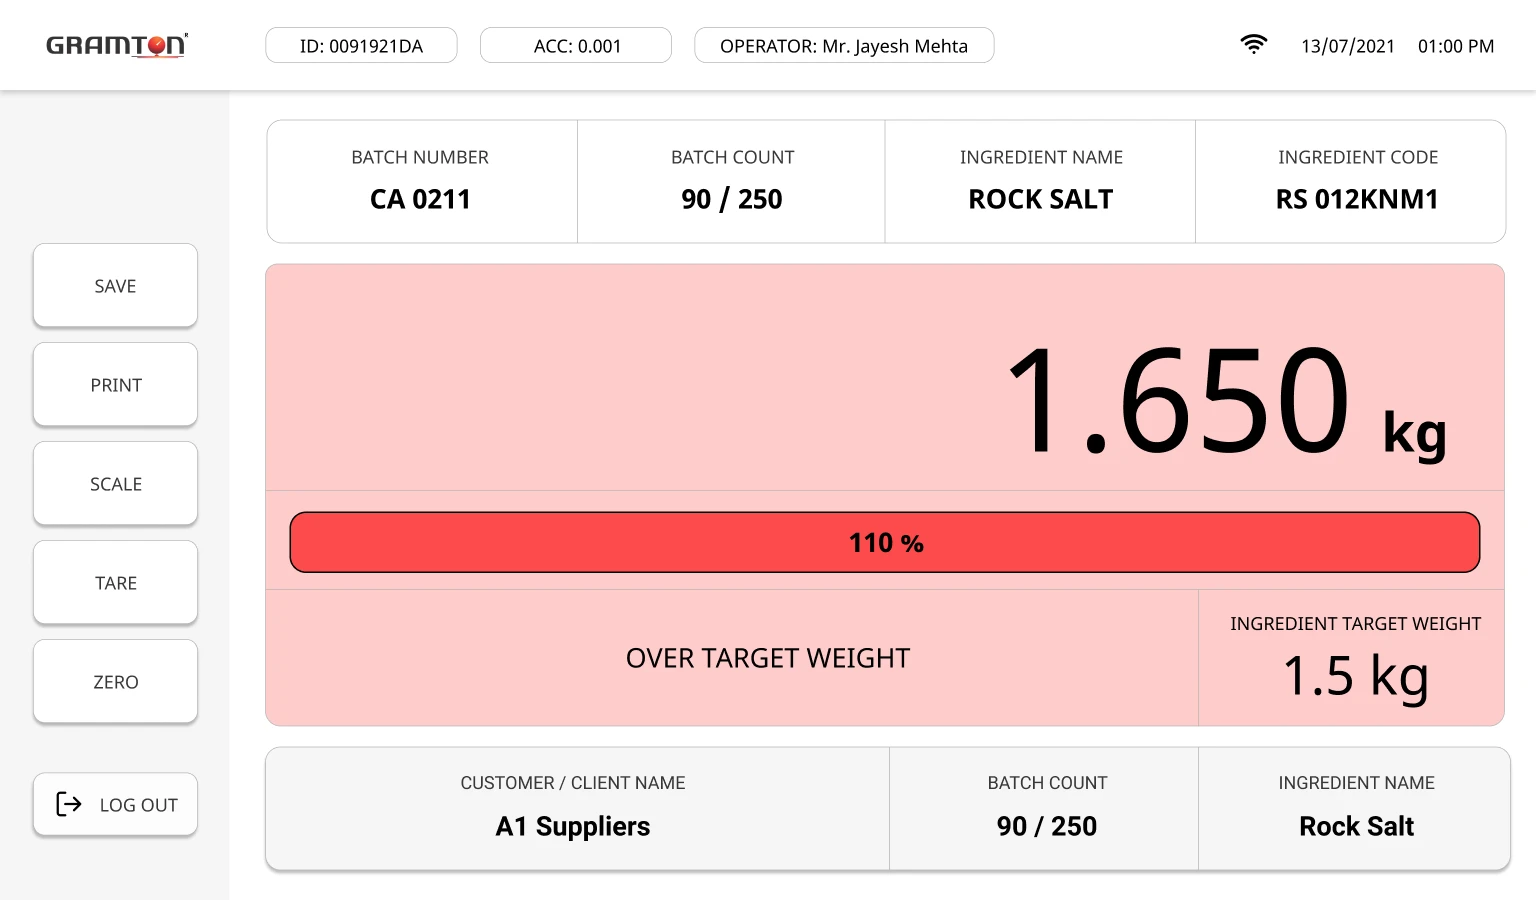The width and height of the screenshot is (1537, 901).
Task: Click the top batch count 90 / 250 cell
Action: [x=731, y=181]
